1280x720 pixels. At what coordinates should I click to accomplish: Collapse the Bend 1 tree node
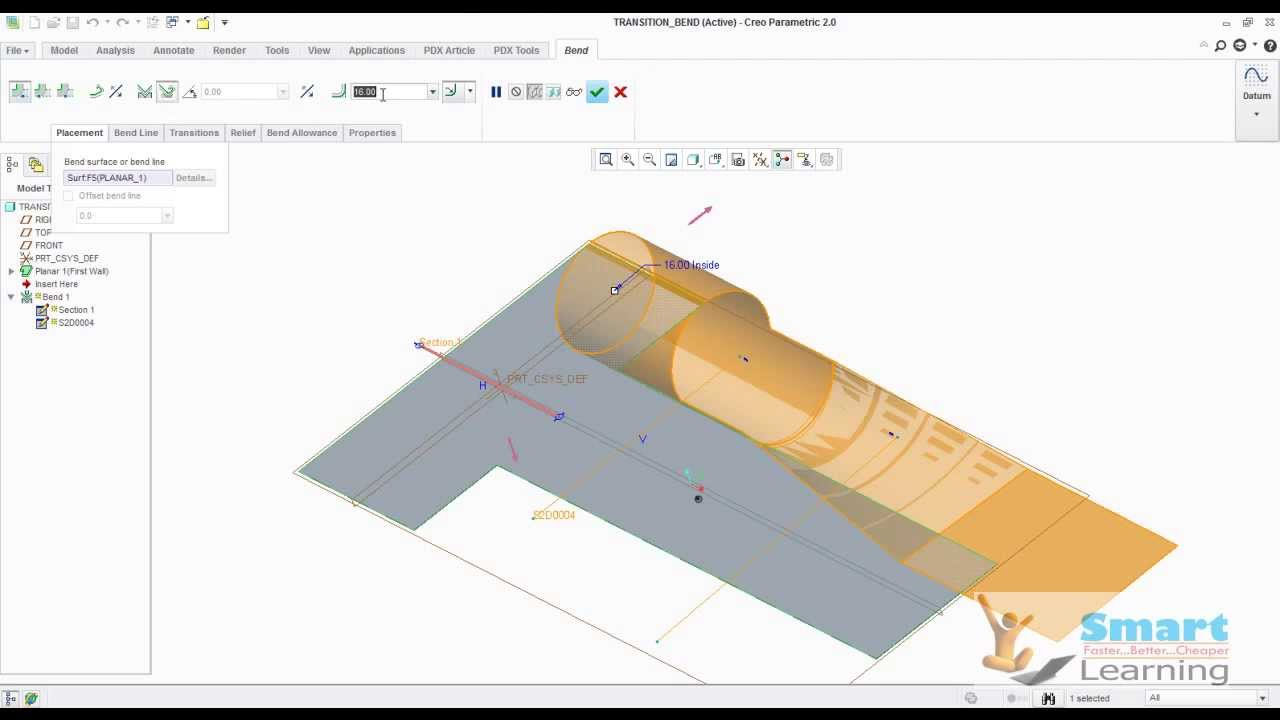point(12,297)
